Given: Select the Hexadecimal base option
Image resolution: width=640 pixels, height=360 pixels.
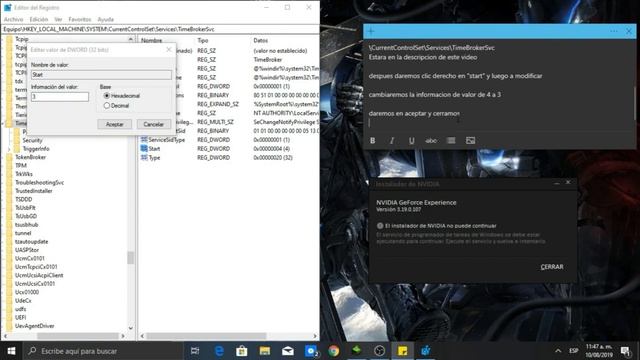Looking at the screenshot, I should tap(107, 96).
